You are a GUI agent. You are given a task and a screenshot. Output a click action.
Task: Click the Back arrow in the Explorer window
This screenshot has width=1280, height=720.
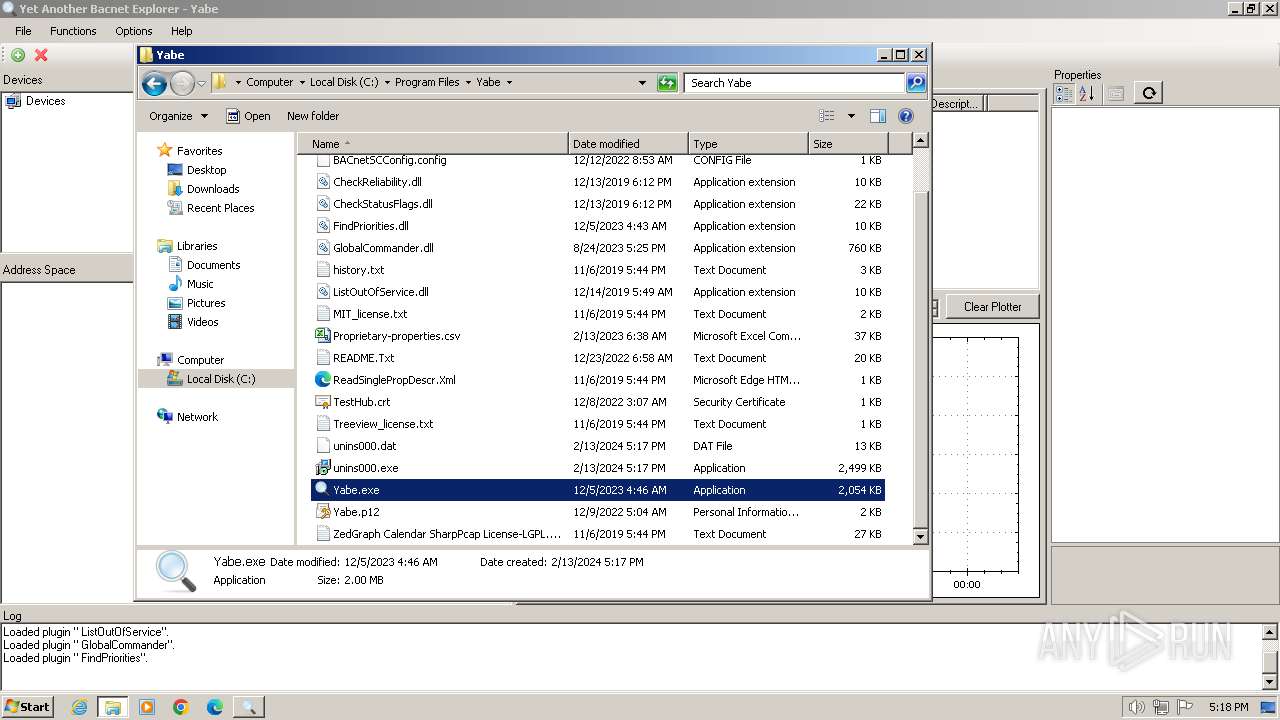pyautogui.click(x=154, y=83)
